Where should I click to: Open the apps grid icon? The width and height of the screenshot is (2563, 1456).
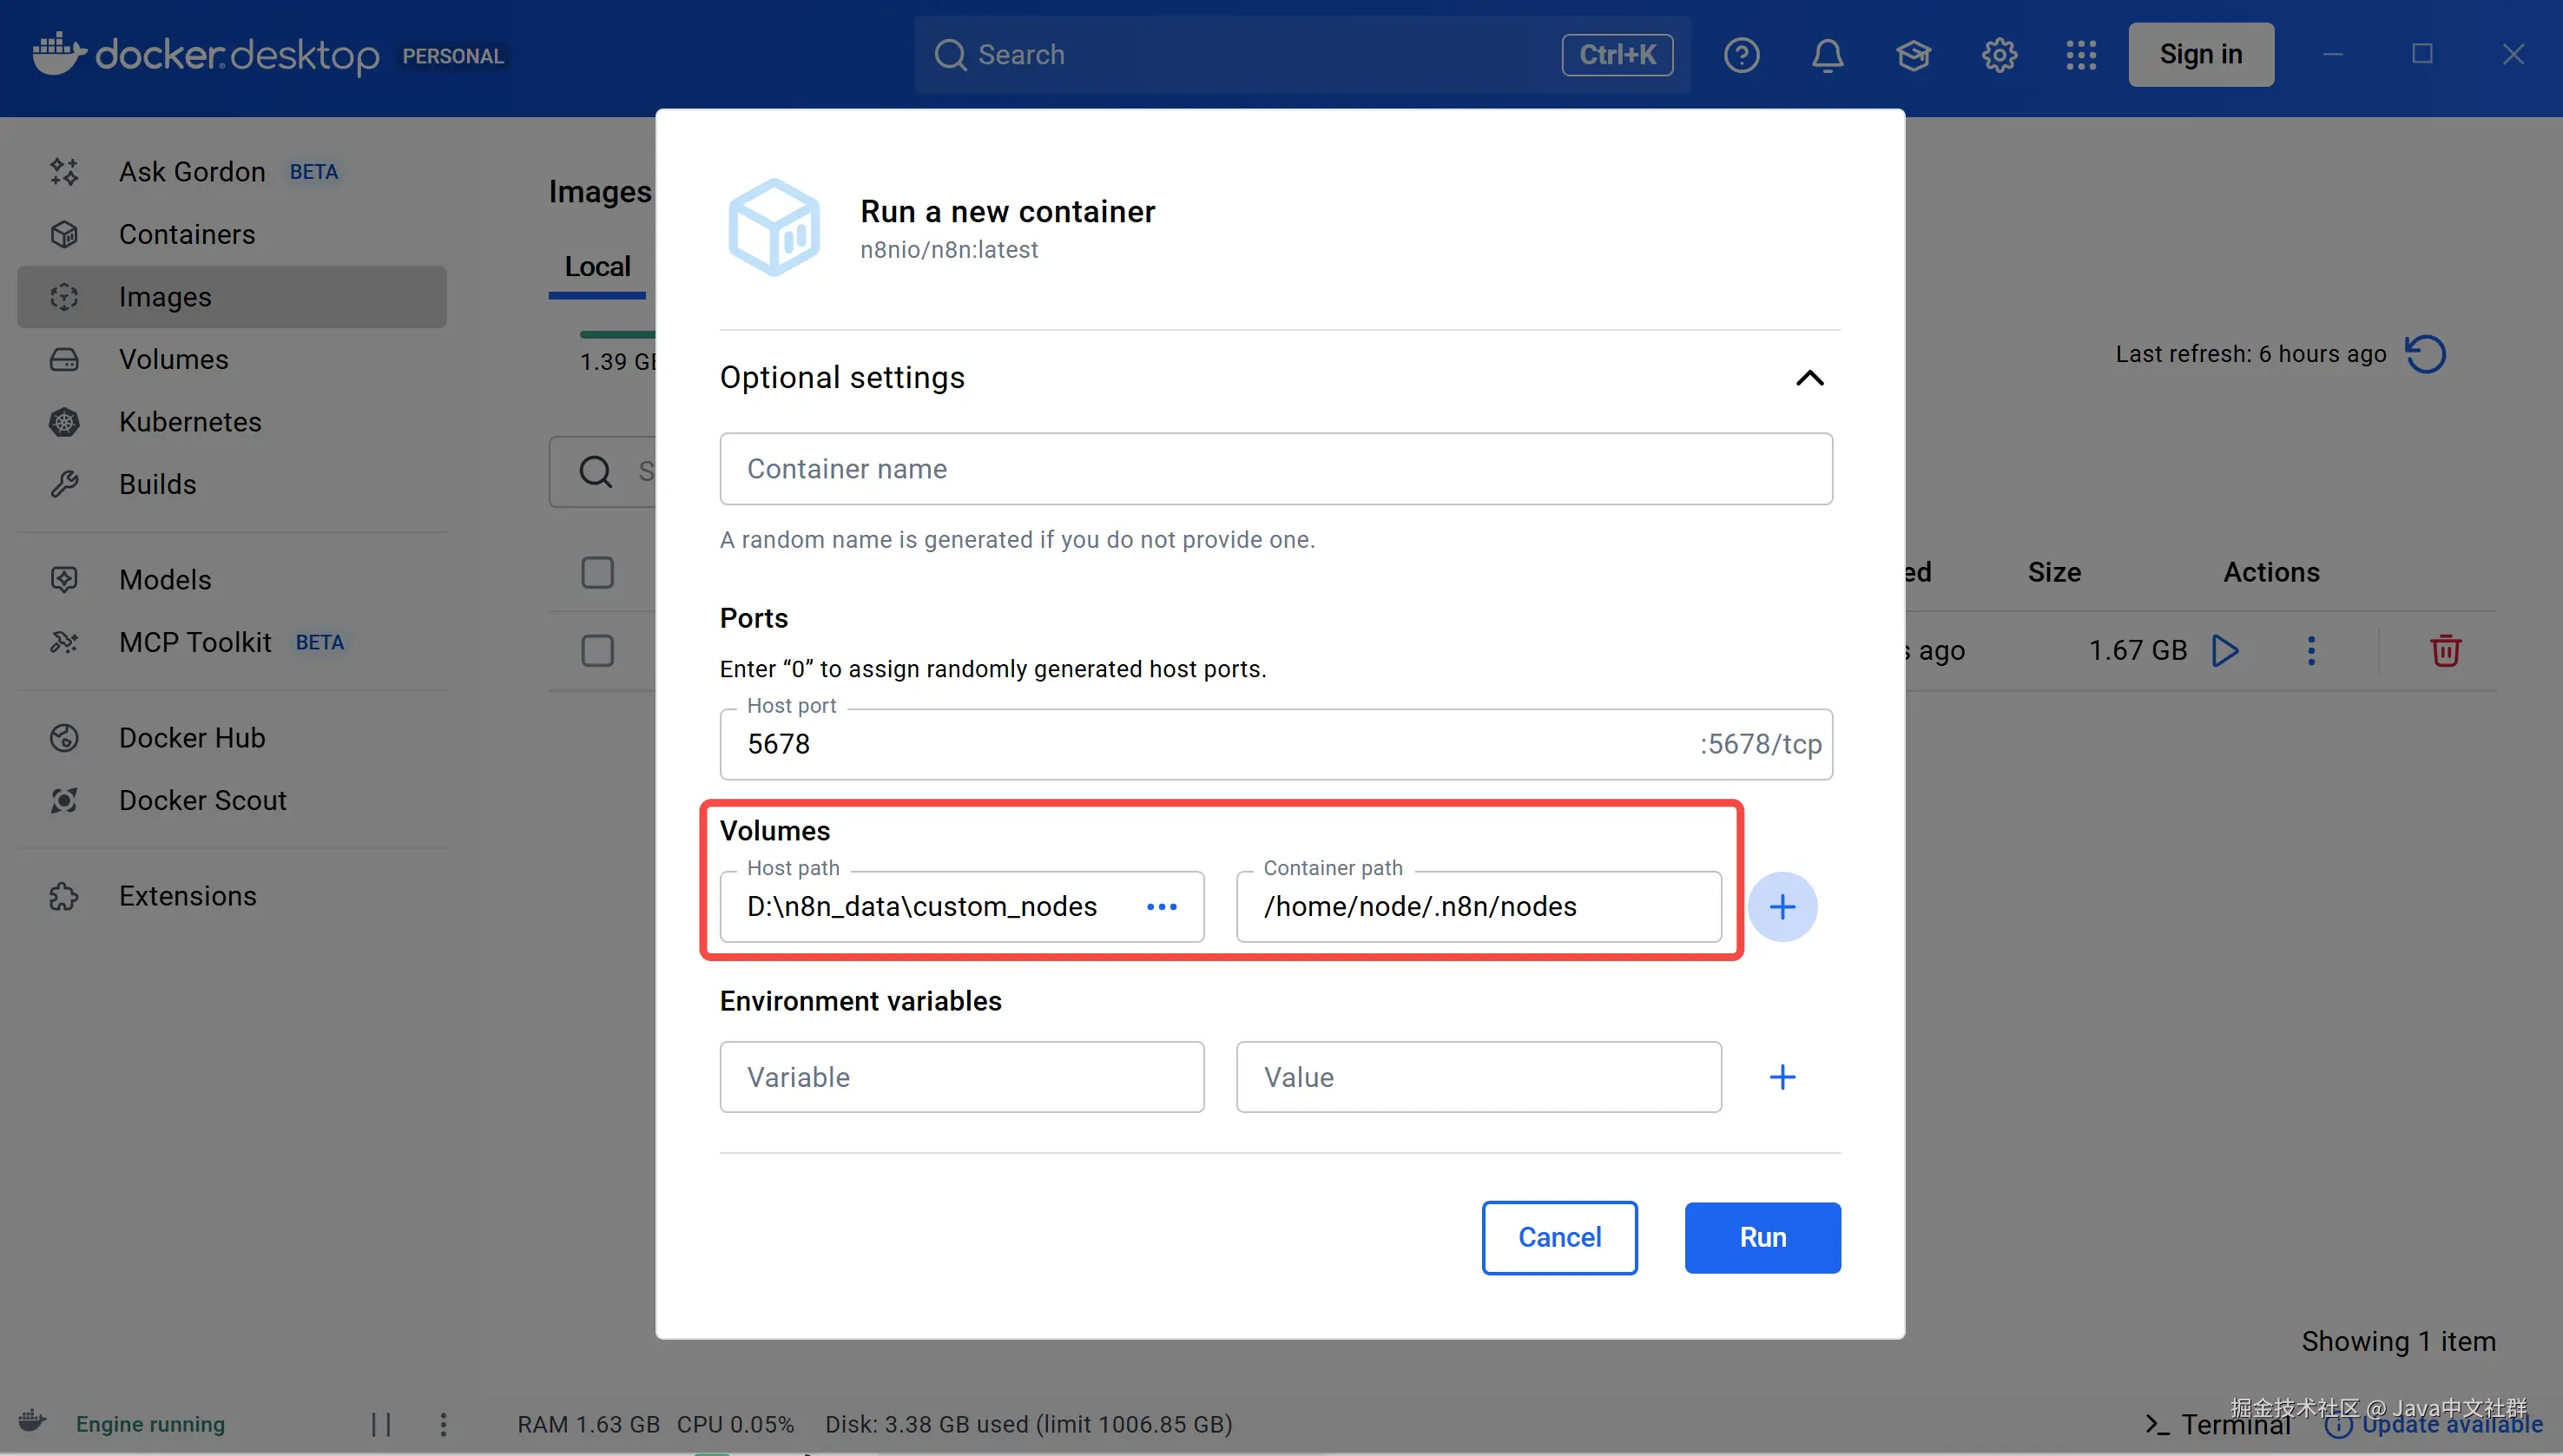coord(2081,55)
